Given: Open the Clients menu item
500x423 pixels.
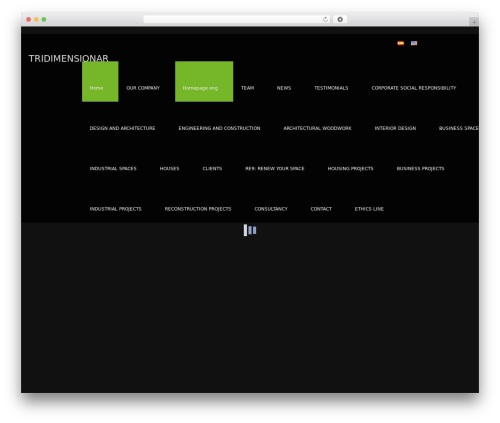Looking at the screenshot, I should [x=212, y=169].
